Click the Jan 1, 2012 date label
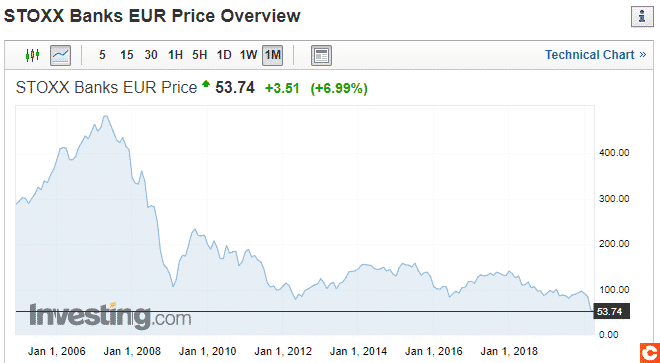The image size is (660, 363). point(283,351)
